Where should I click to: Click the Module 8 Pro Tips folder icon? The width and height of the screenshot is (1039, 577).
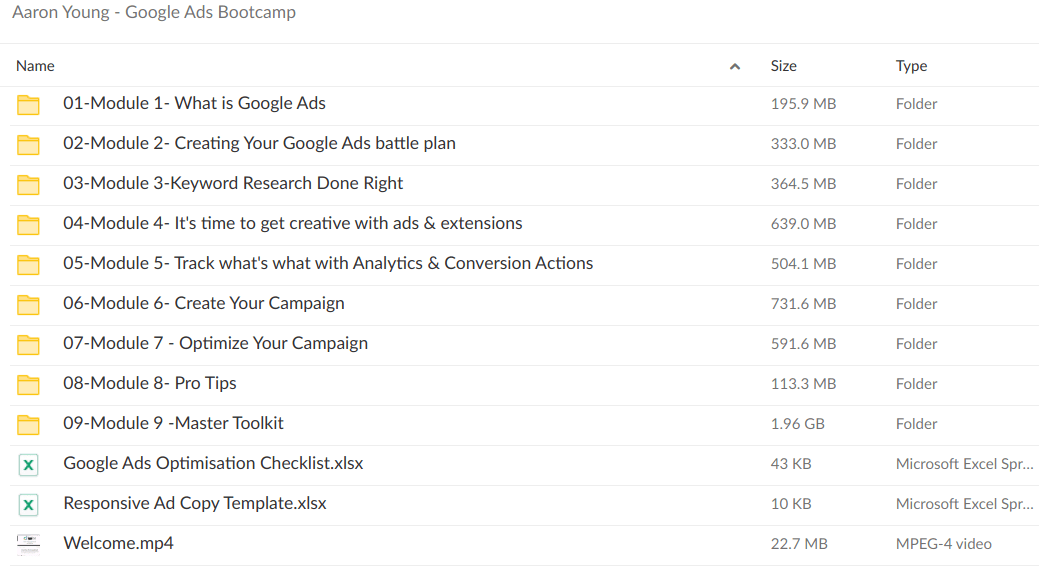pyautogui.click(x=28, y=384)
